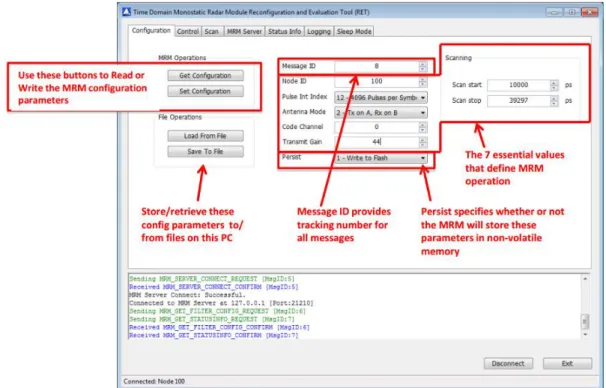Click the log pane scroll-up arrow

point(585,279)
